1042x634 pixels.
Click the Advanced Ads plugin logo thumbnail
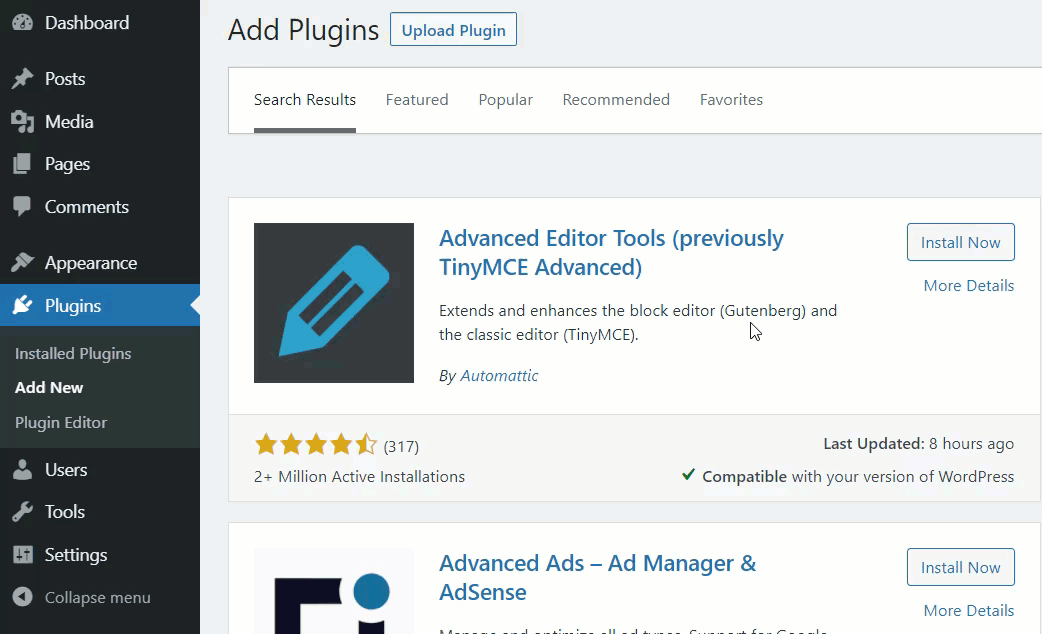334,591
